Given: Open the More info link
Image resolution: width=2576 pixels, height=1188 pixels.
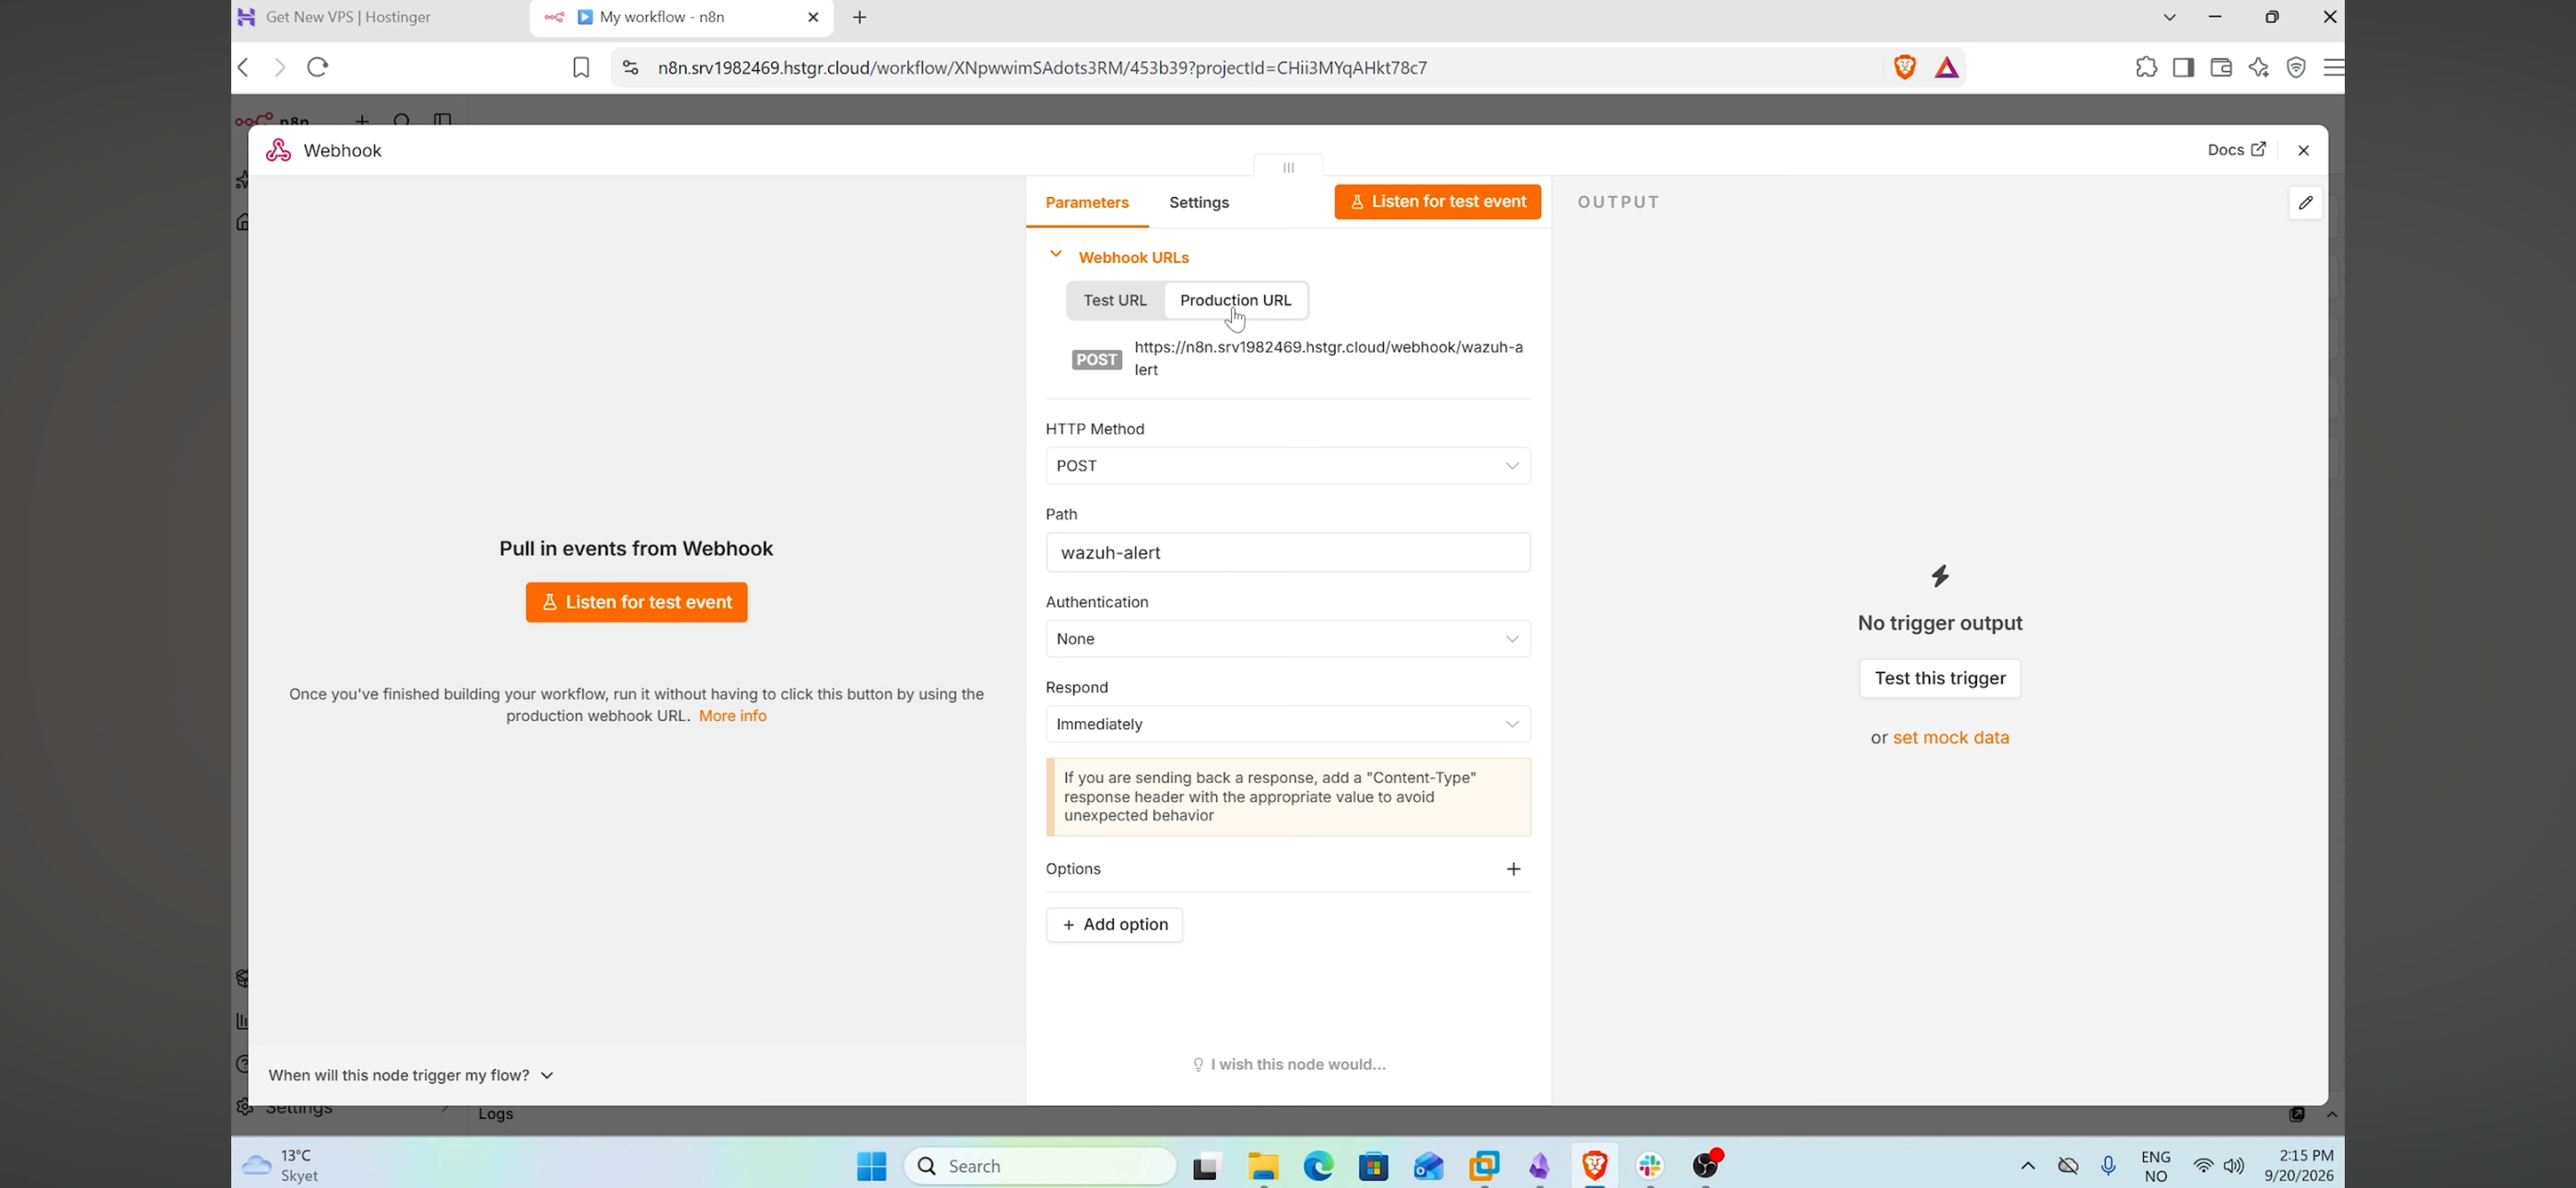Looking at the screenshot, I should click(x=732, y=716).
